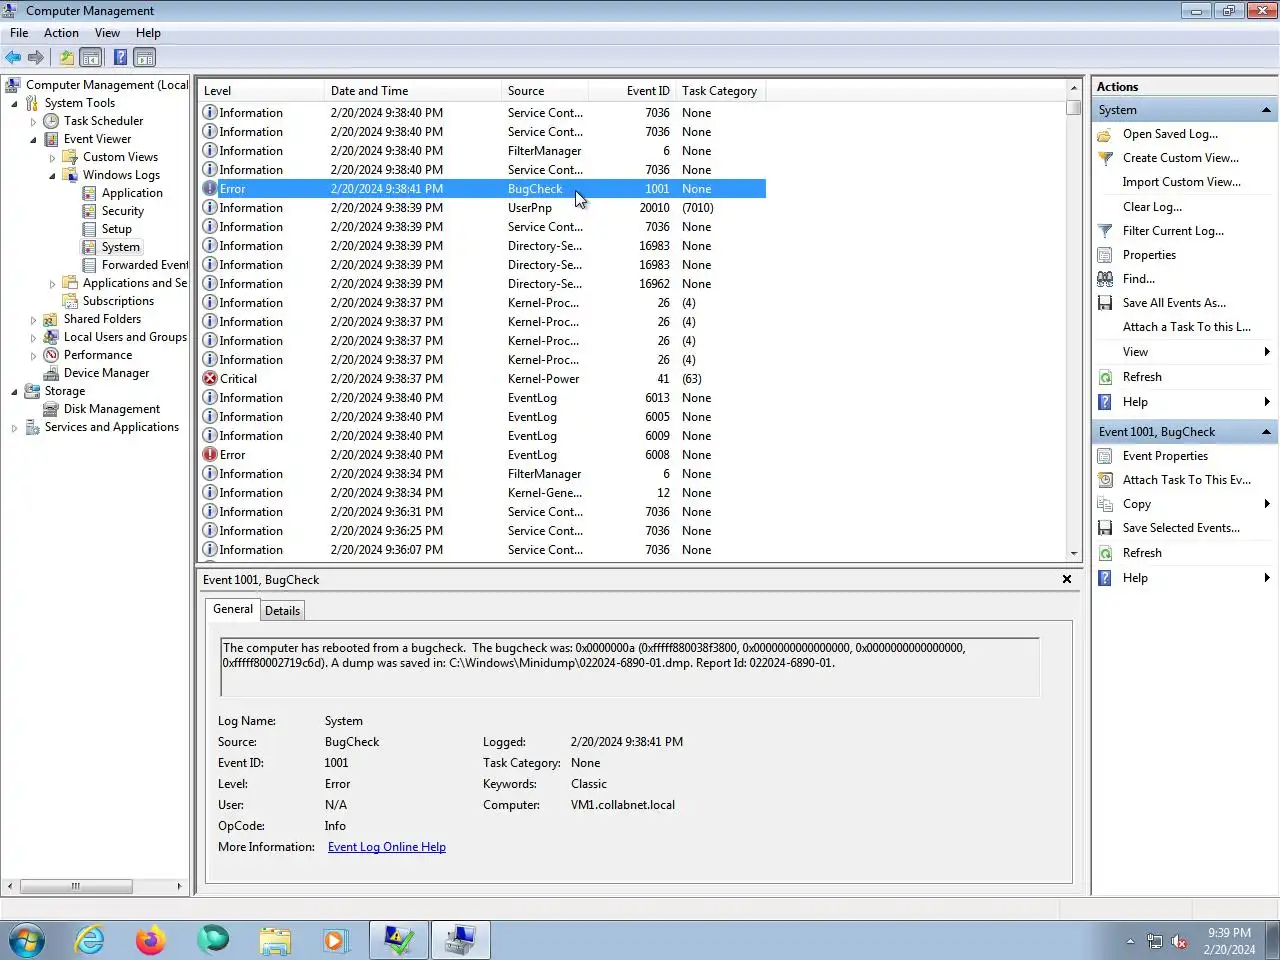Click Clear Log... in the Actions pane
The width and height of the screenshot is (1280, 960).
tap(1152, 207)
